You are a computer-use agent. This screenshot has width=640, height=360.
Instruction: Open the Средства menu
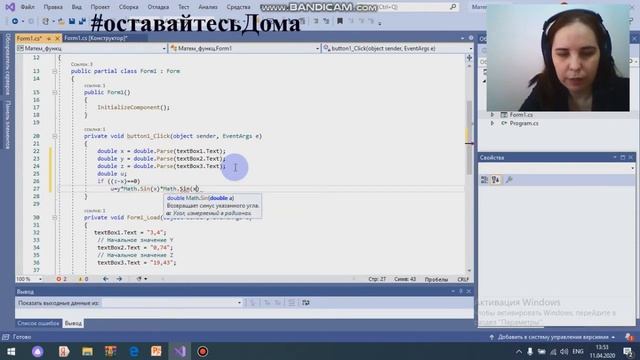point(238,7)
